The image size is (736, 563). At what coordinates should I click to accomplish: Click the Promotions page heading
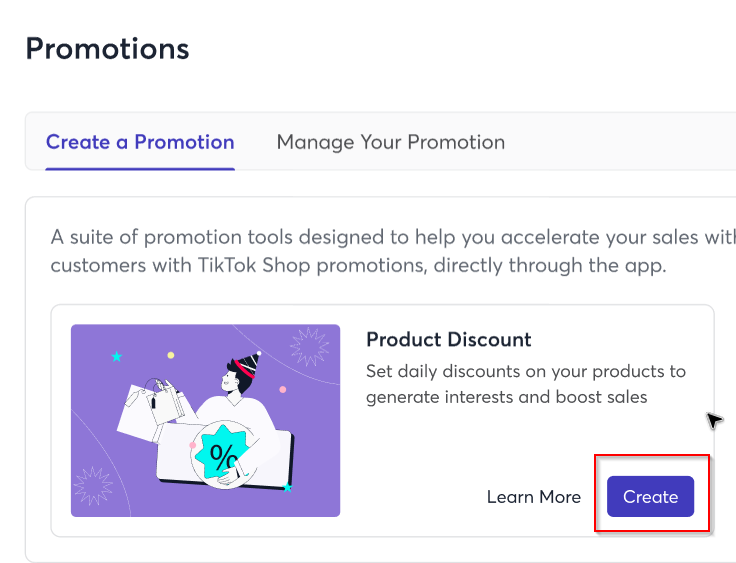click(107, 49)
